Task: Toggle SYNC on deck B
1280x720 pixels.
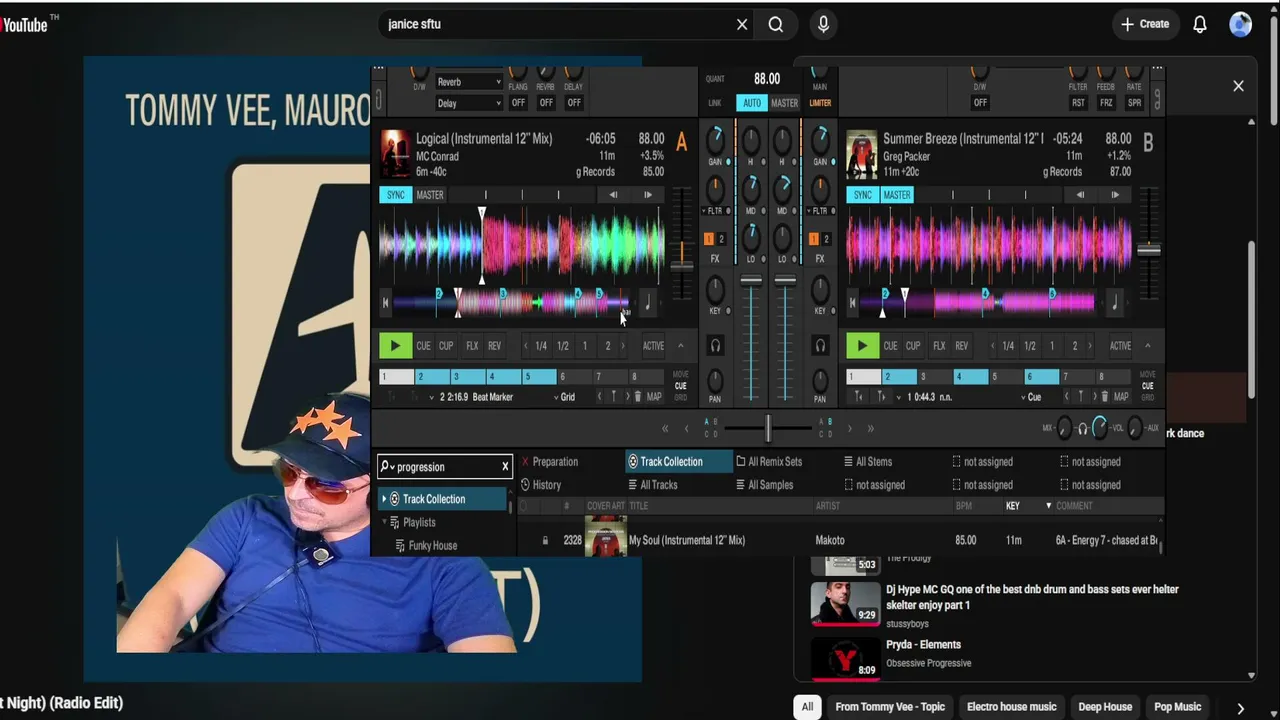Action: [863, 195]
